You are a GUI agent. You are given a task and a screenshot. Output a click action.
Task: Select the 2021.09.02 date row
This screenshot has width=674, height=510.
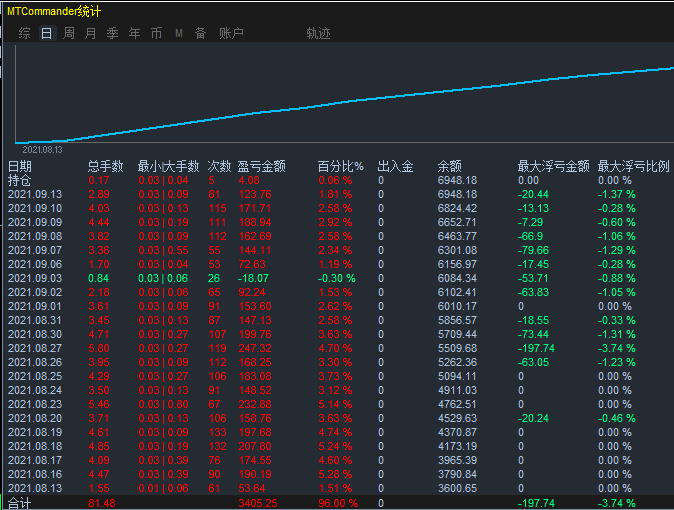tap(35, 292)
